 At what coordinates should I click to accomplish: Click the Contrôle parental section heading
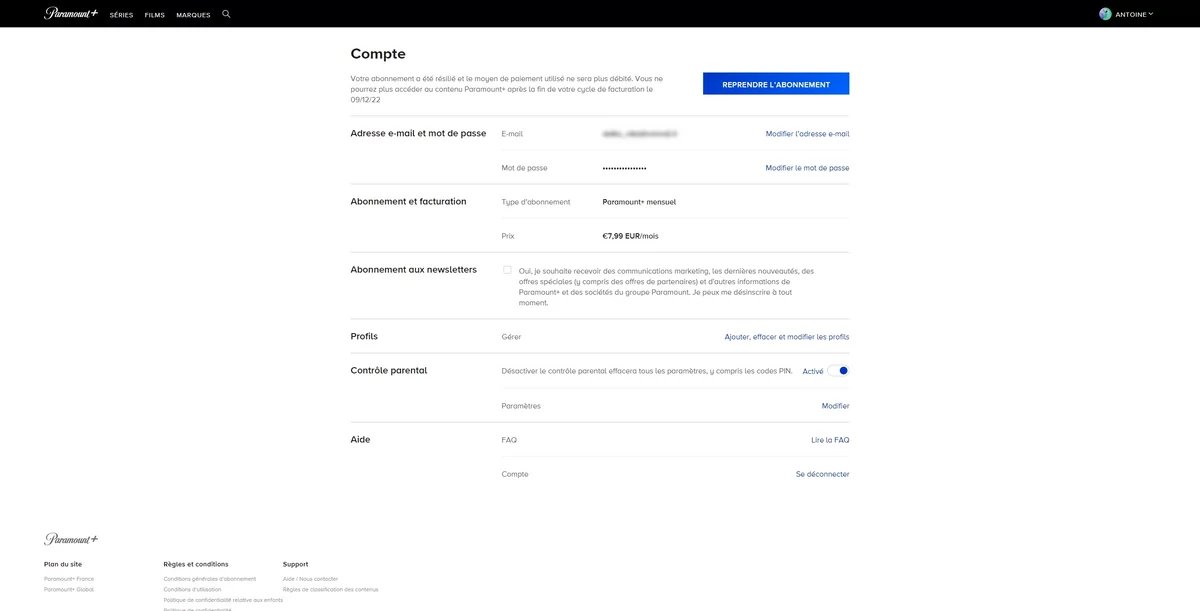pyautogui.click(x=388, y=370)
